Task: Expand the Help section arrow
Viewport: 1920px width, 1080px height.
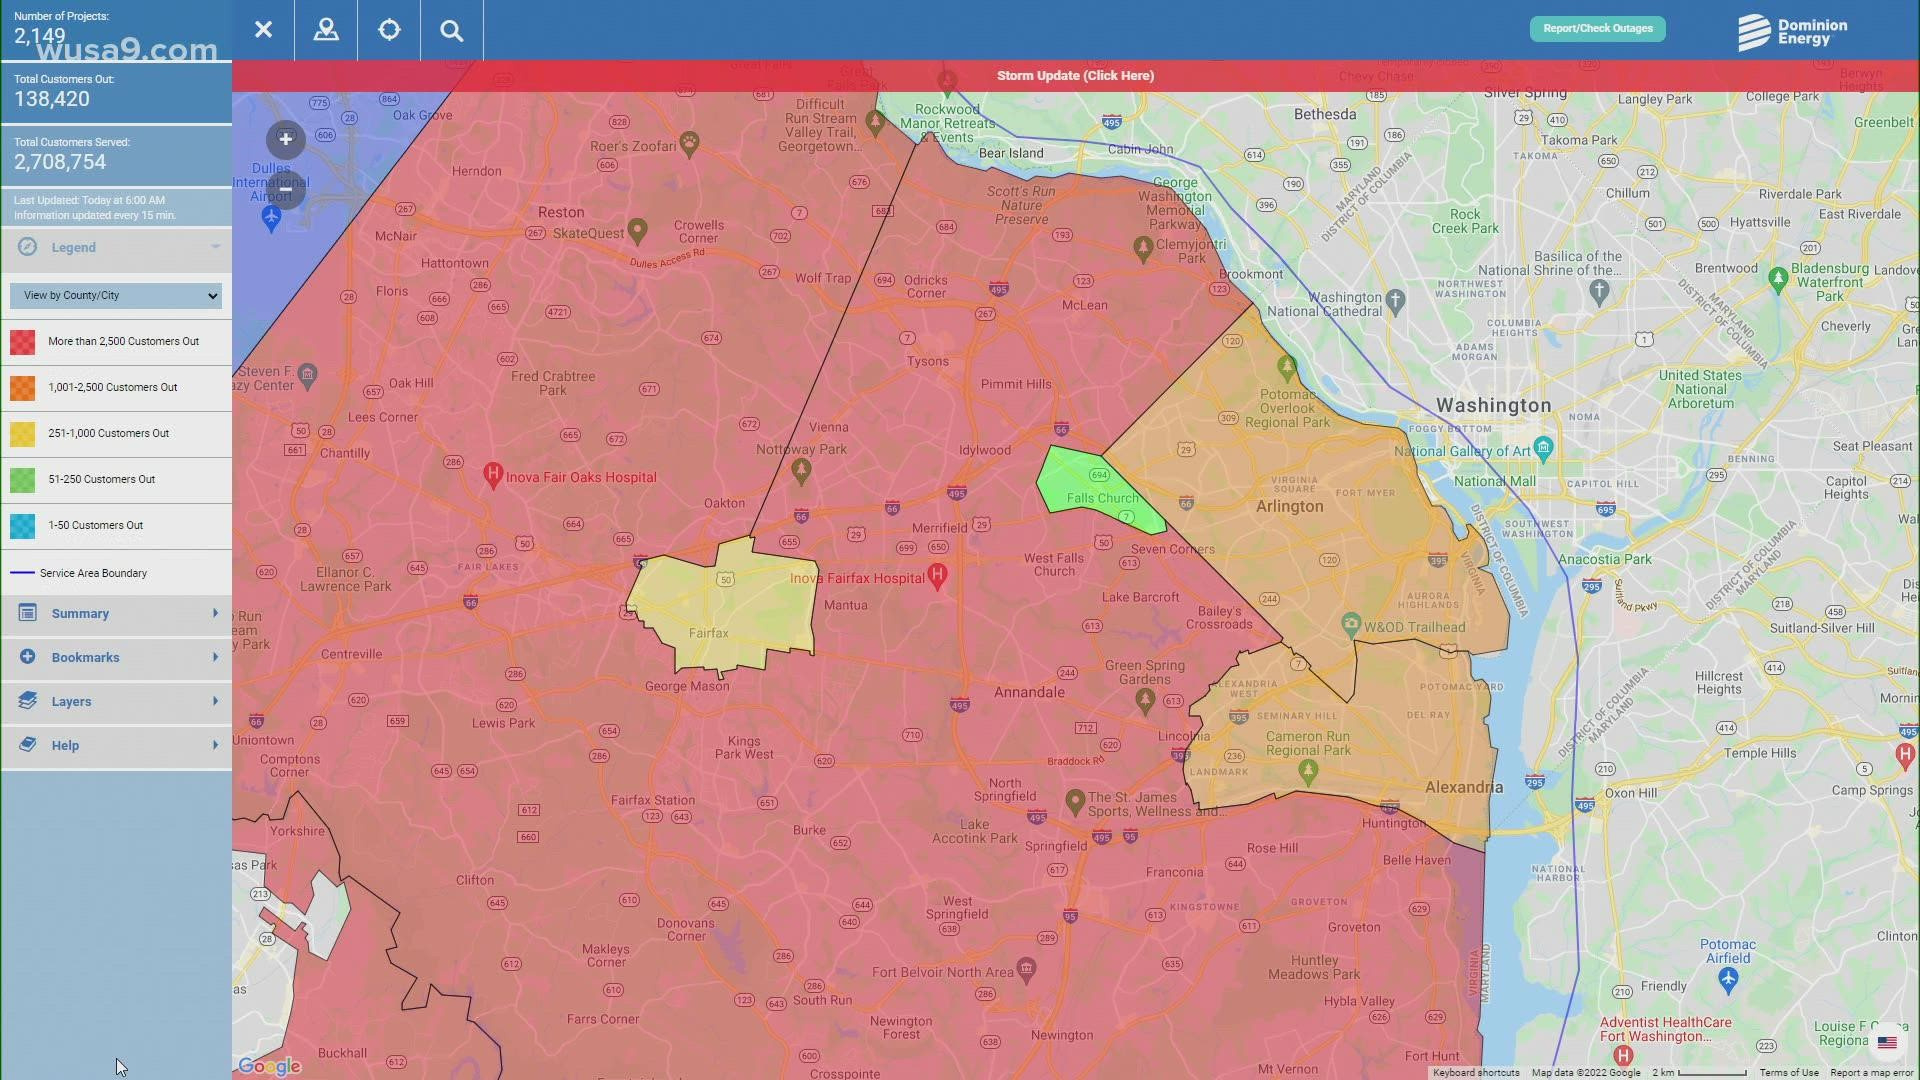Action: [x=215, y=745]
